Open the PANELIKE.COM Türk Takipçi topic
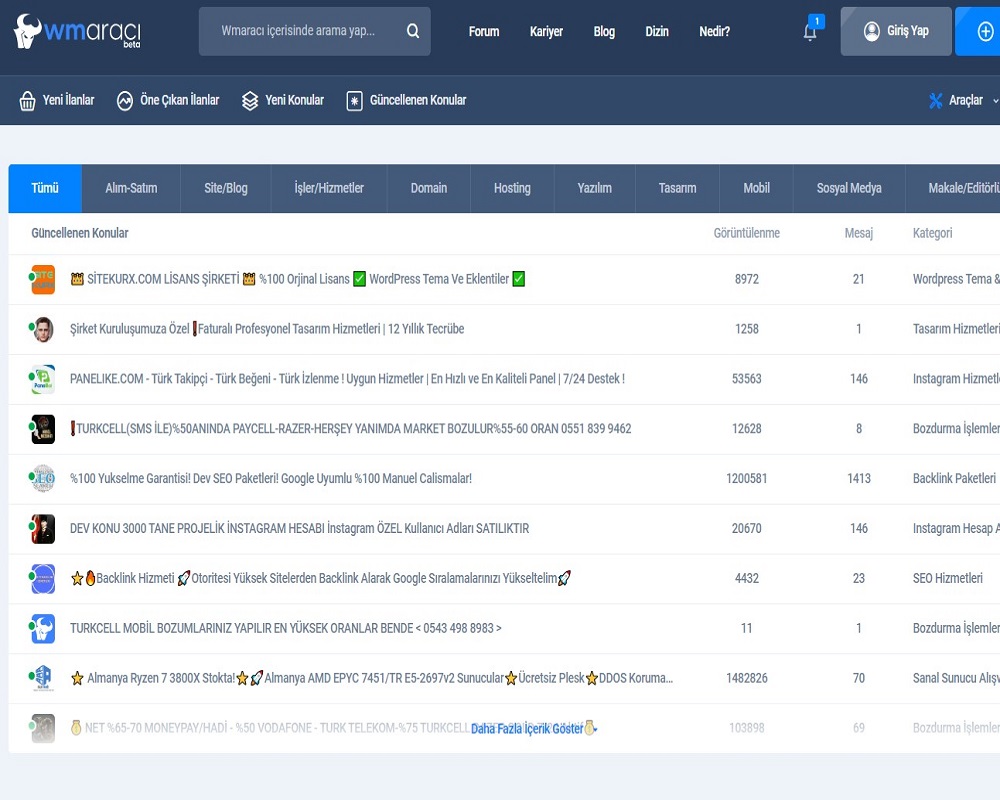Image resolution: width=1000 pixels, height=800 pixels. point(348,379)
